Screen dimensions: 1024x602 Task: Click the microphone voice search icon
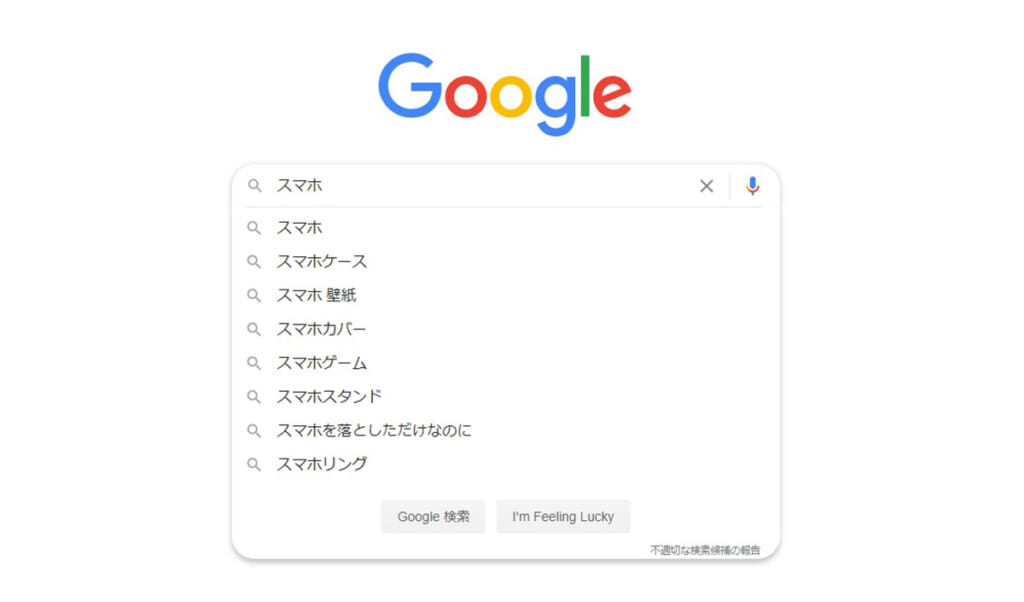point(752,186)
